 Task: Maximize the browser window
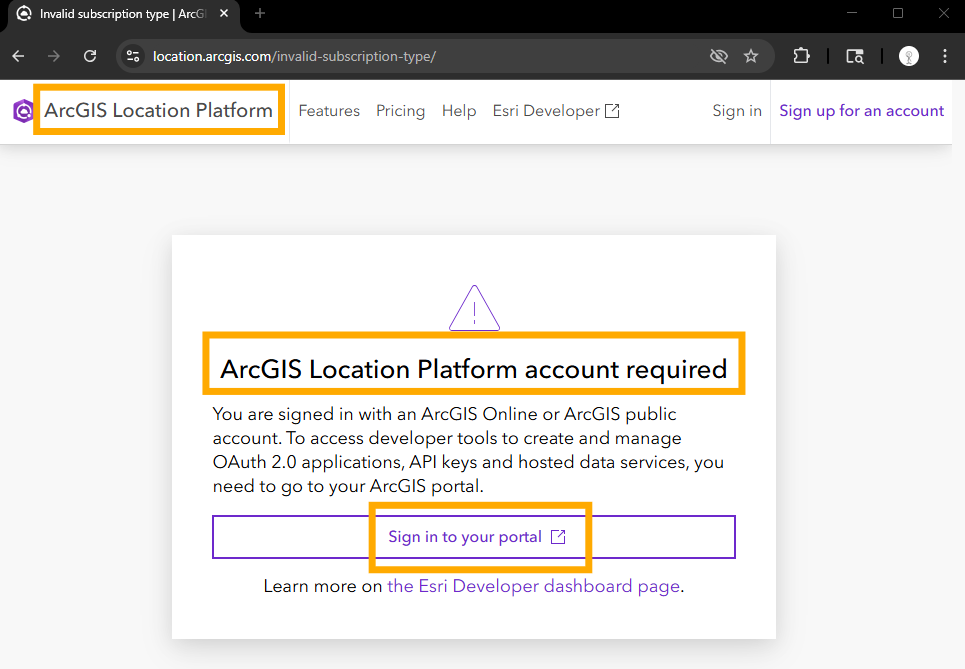[898, 13]
